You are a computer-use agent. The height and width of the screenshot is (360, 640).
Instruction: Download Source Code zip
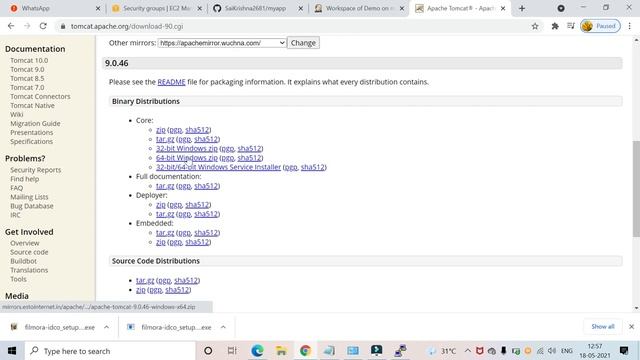coord(141,290)
